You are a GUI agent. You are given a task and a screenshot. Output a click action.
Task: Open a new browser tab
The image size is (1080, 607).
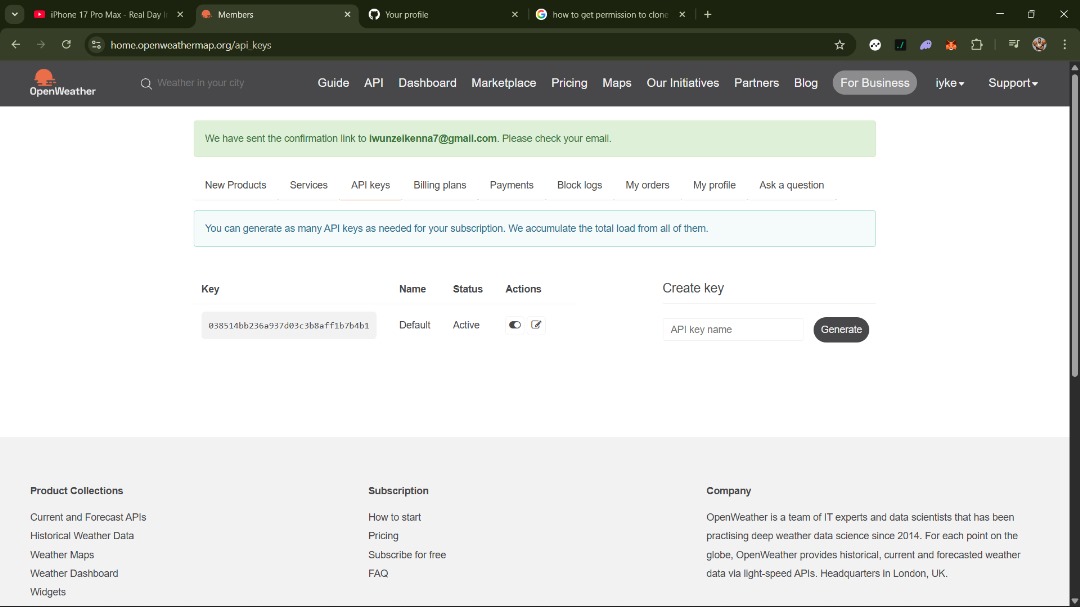point(707,14)
